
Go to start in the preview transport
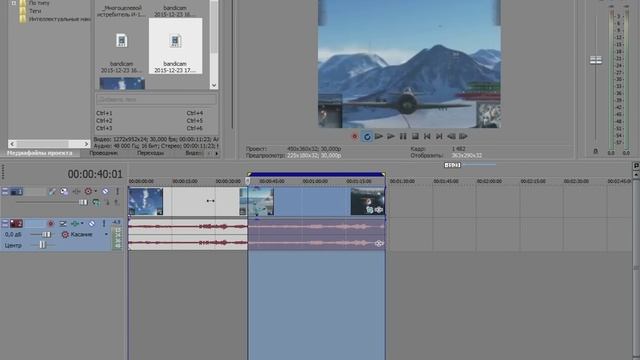coord(427,136)
